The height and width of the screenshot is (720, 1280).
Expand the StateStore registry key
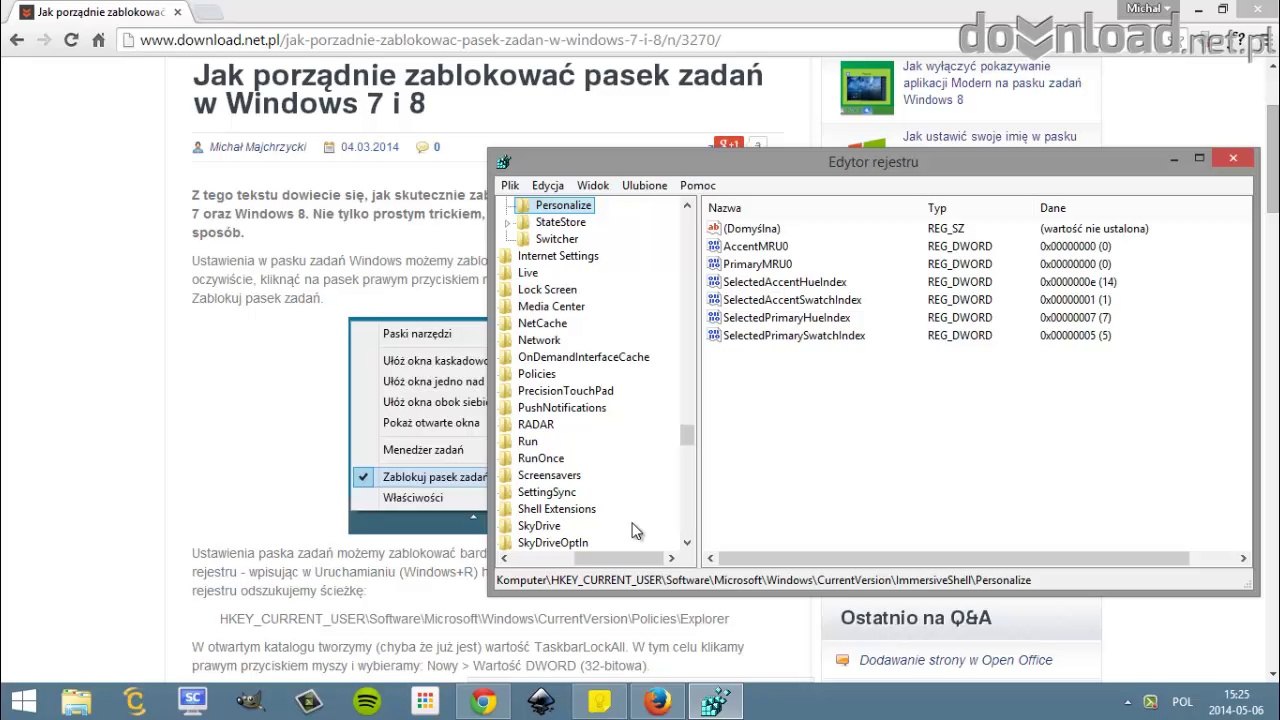click(x=508, y=222)
